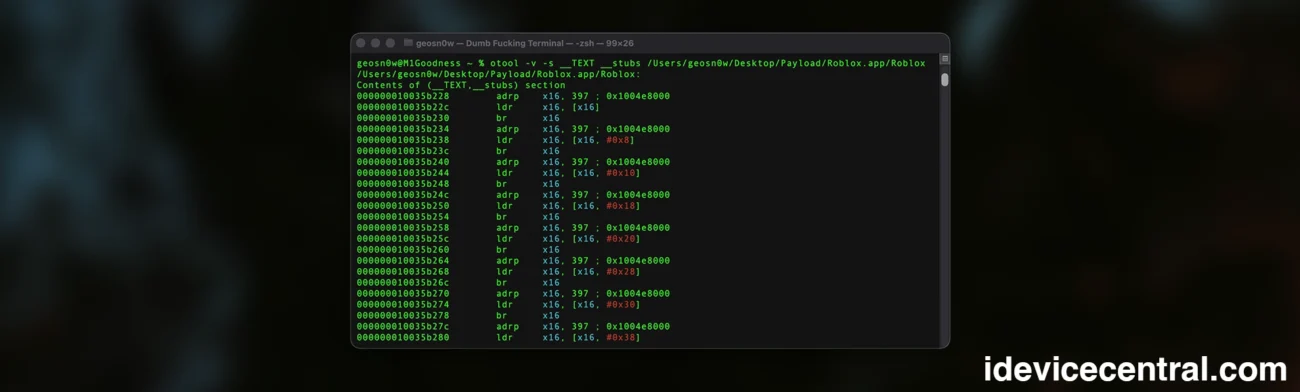
Task: Click address 000000010035b244
Action: pyautogui.click(x=403, y=173)
